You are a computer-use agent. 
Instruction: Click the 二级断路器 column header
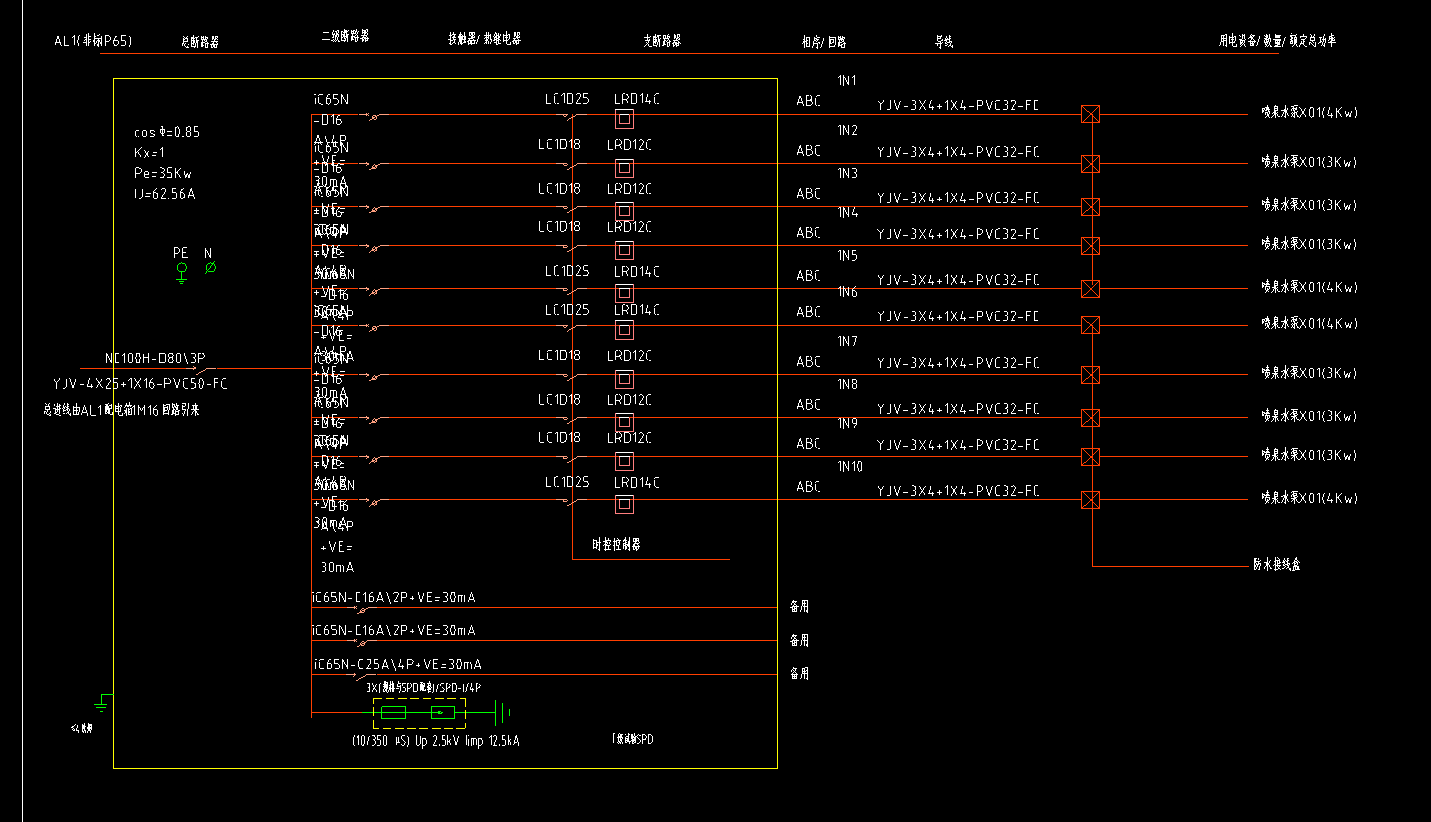345,35
